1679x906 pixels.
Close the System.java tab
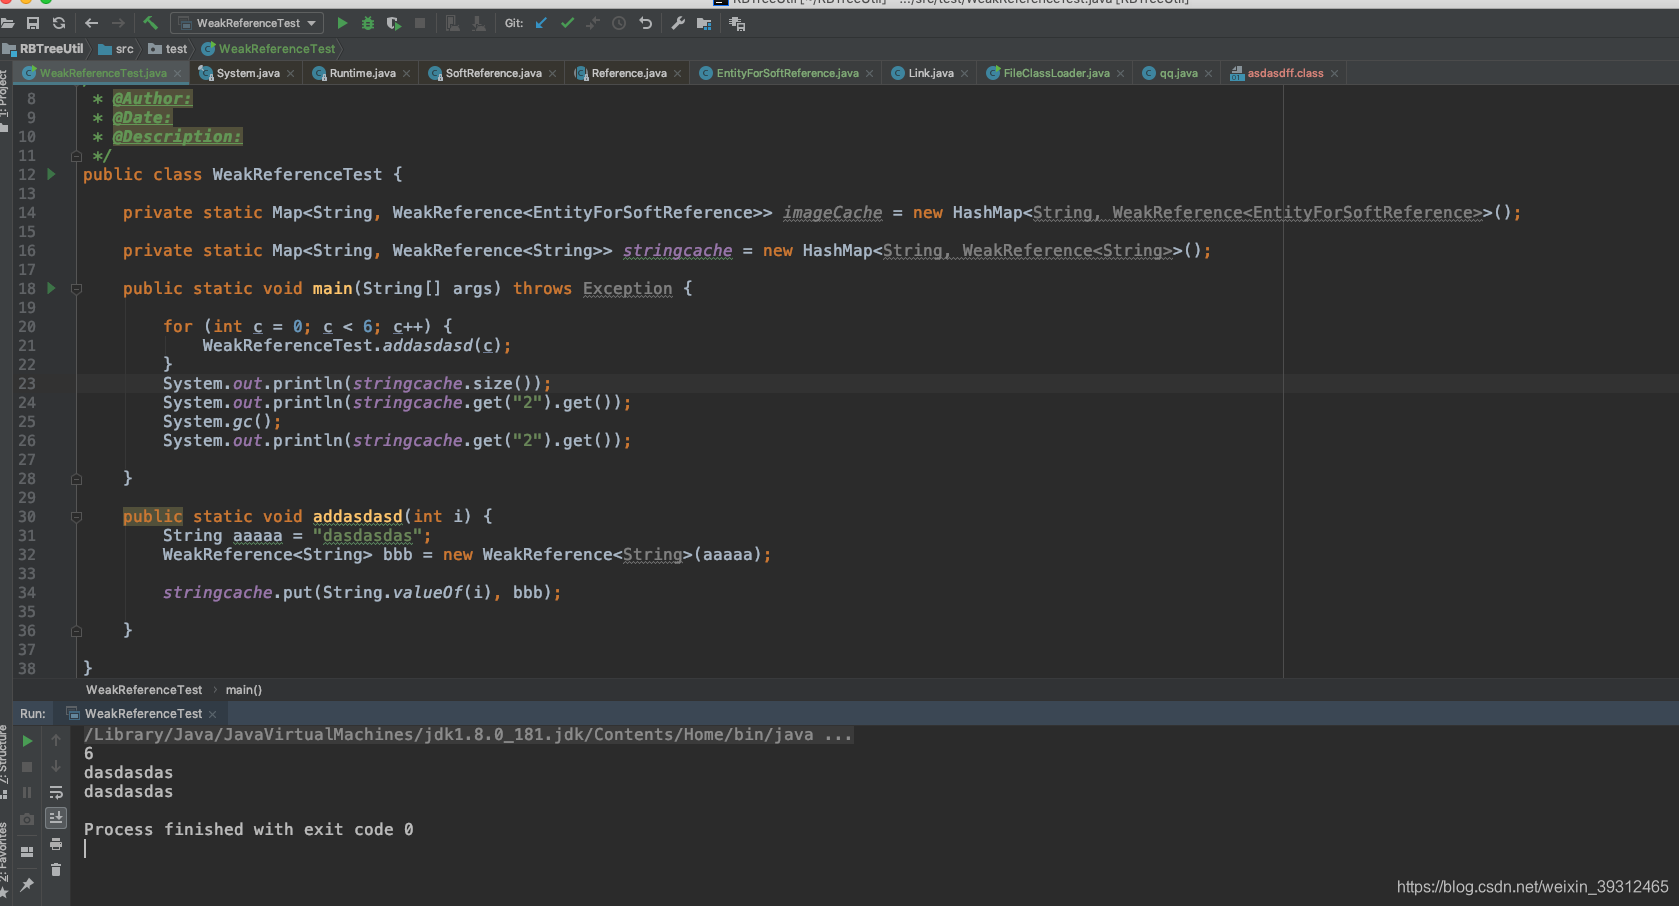(290, 74)
